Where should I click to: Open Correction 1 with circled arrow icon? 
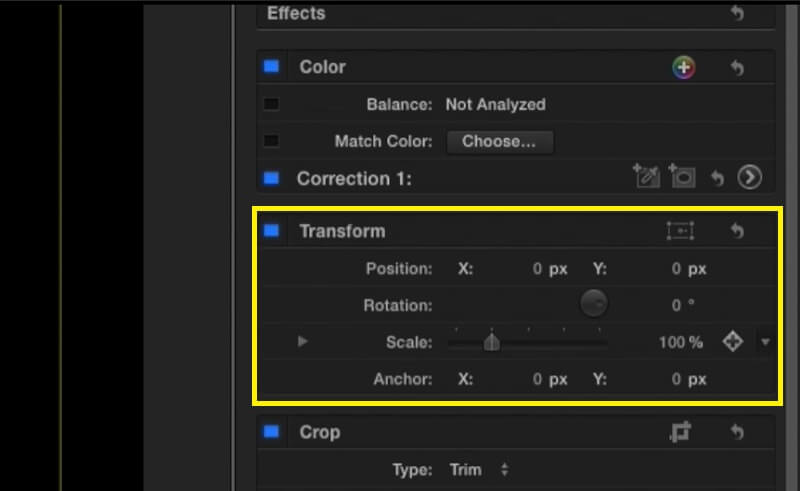[749, 178]
